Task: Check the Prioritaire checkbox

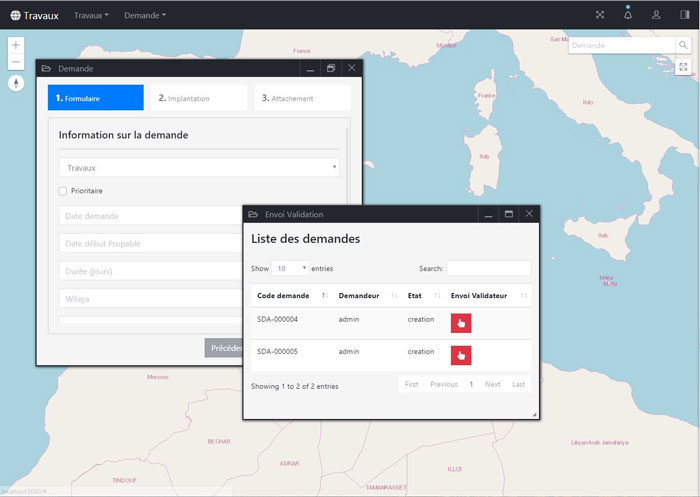Action: (63, 191)
